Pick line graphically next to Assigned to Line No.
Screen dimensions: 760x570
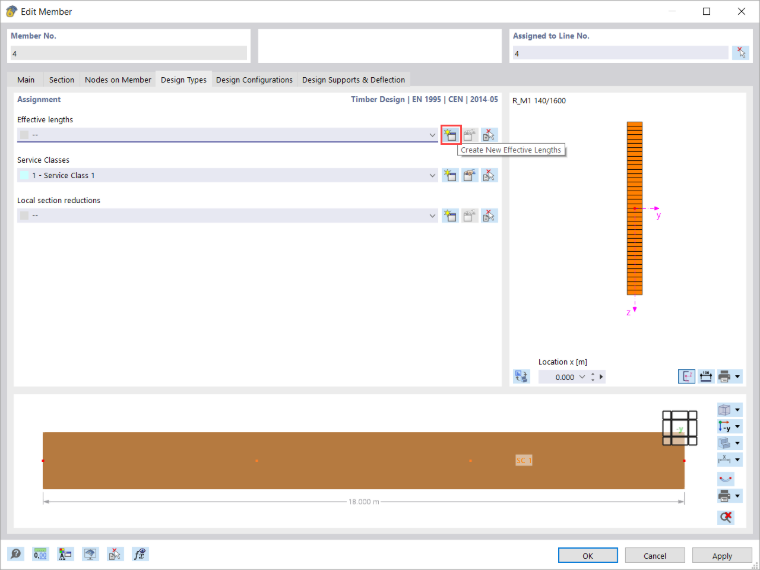pyautogui.click(x=740, y=53)
